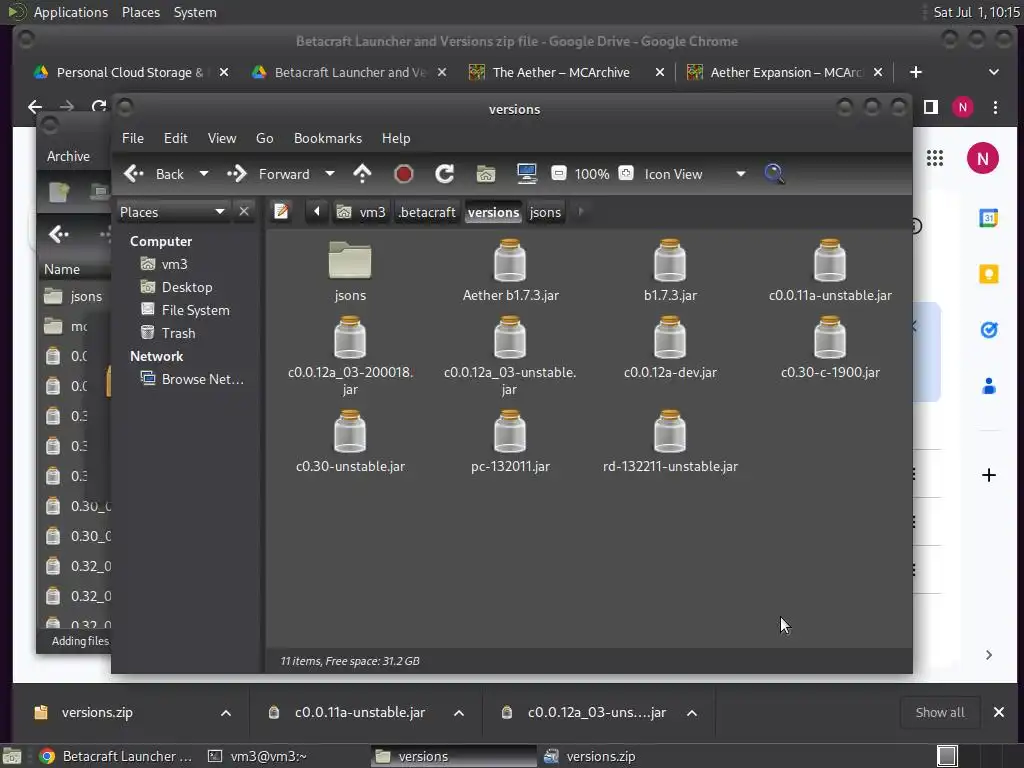Select the b1.7.3.jar file icon

point(670,260)
